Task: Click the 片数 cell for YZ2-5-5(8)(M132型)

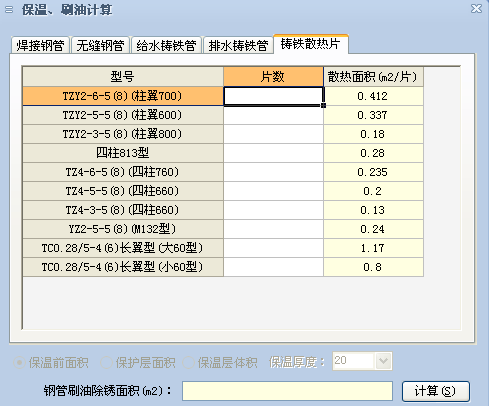Action: click(273, 229)
